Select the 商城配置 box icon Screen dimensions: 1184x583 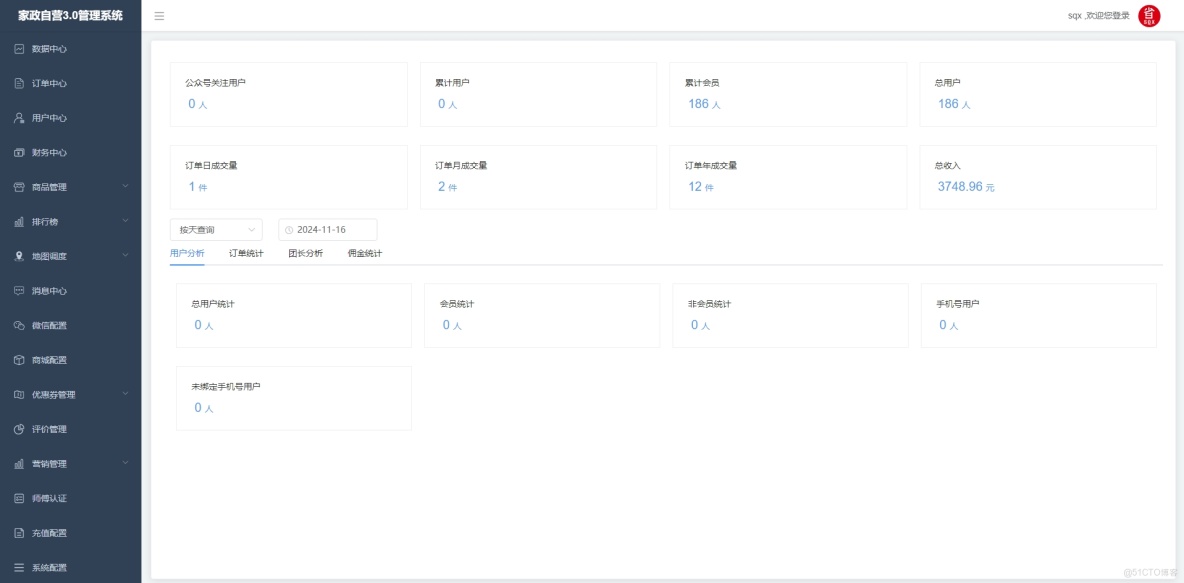click(x=20, y=360)
